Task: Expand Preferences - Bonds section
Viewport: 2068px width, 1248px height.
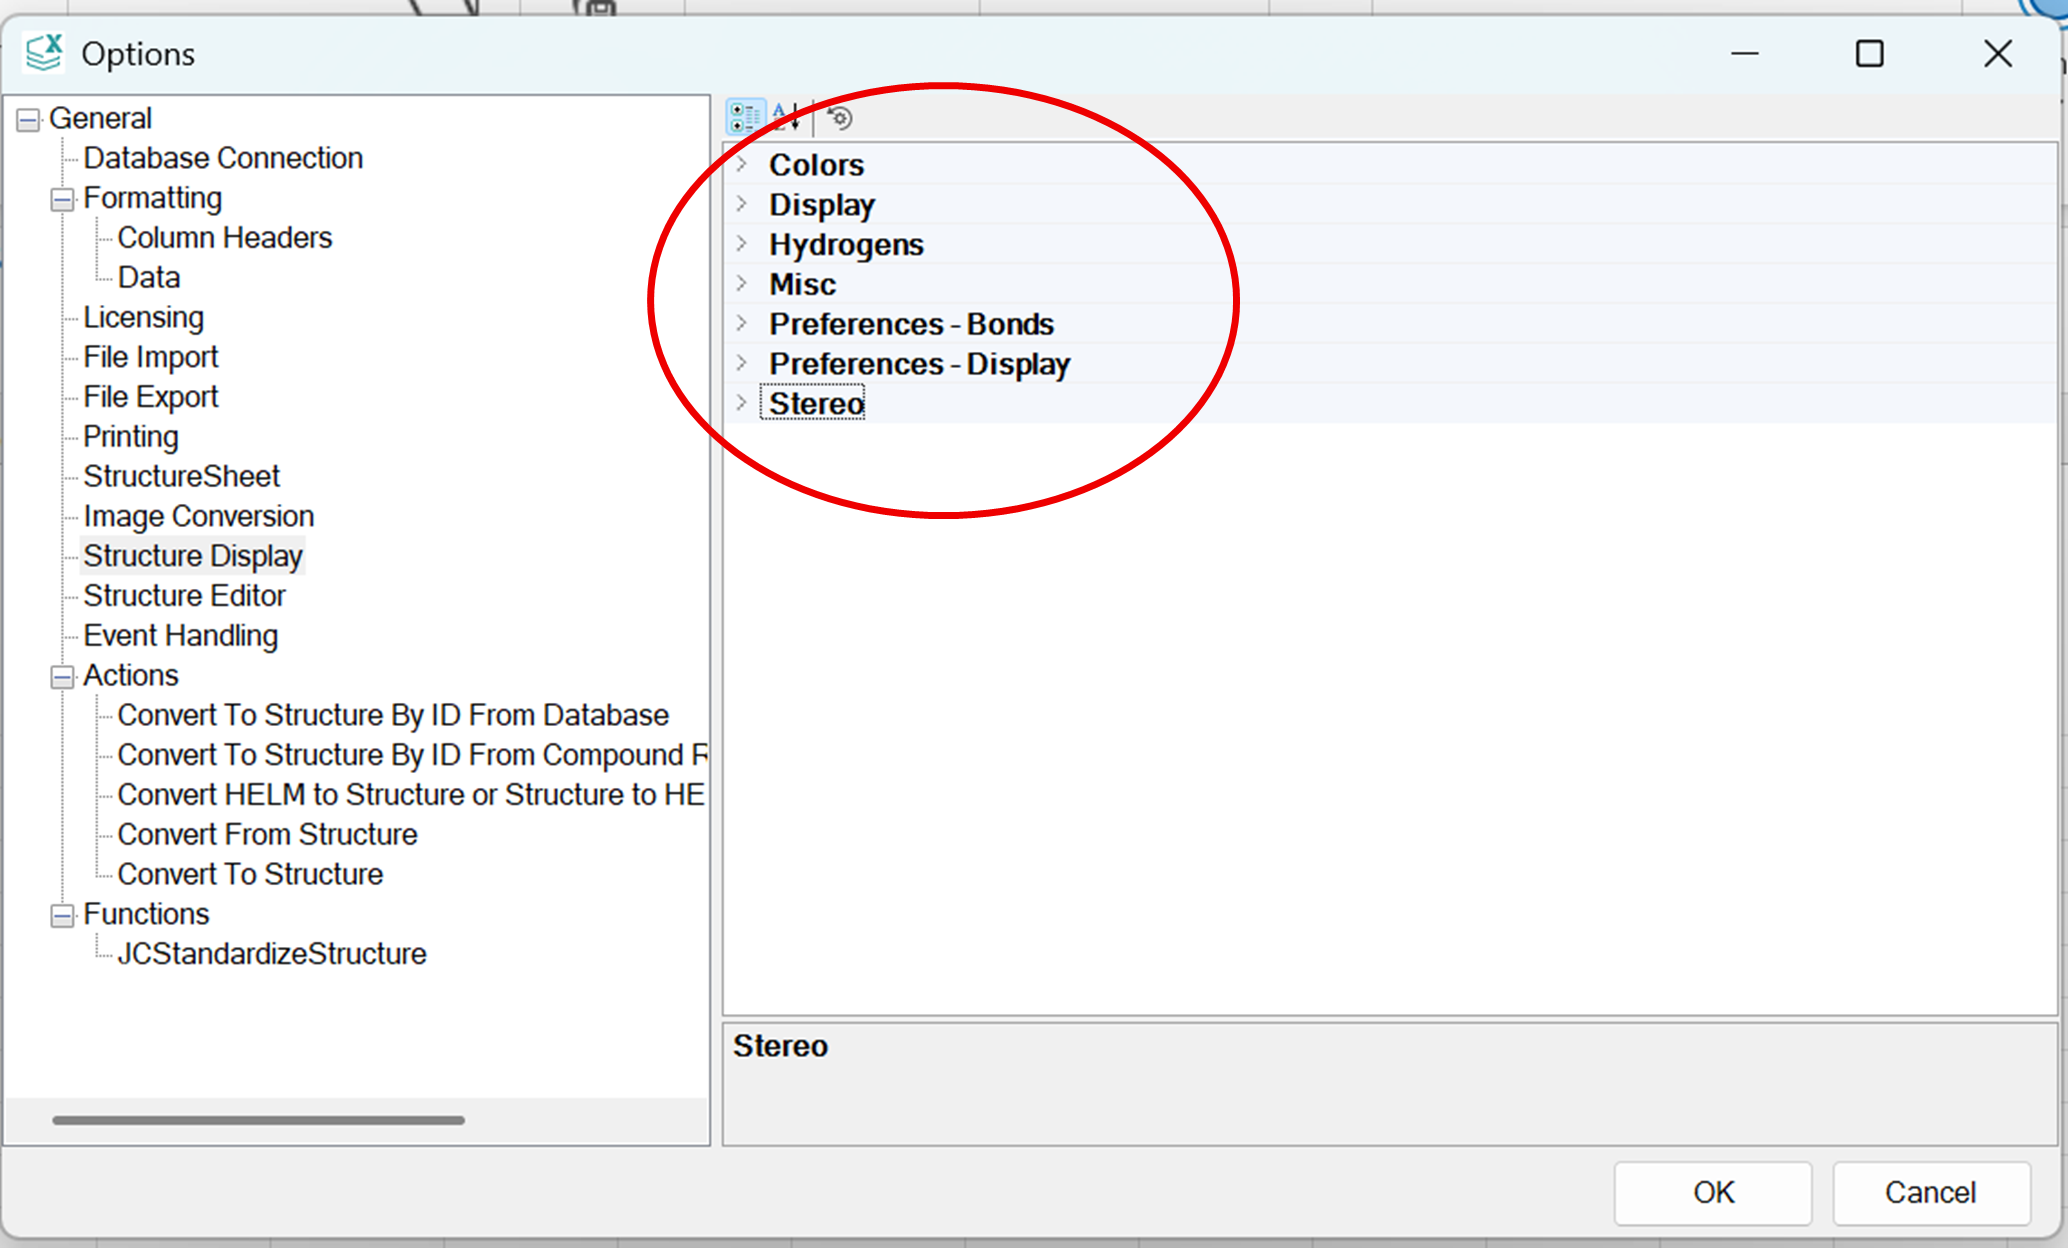Action: (x=741, y=324)
